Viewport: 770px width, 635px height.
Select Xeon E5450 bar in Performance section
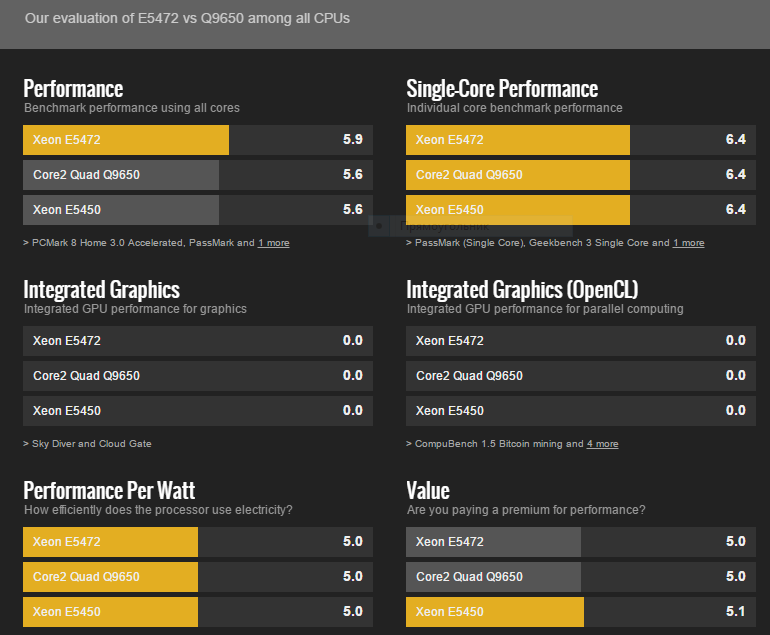pos(198,210)
